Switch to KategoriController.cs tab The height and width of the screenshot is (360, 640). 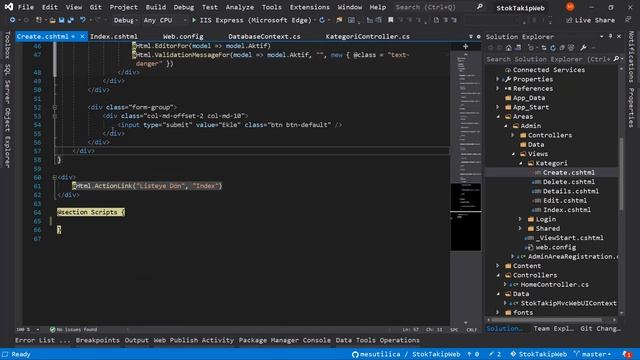coord(367,36)
